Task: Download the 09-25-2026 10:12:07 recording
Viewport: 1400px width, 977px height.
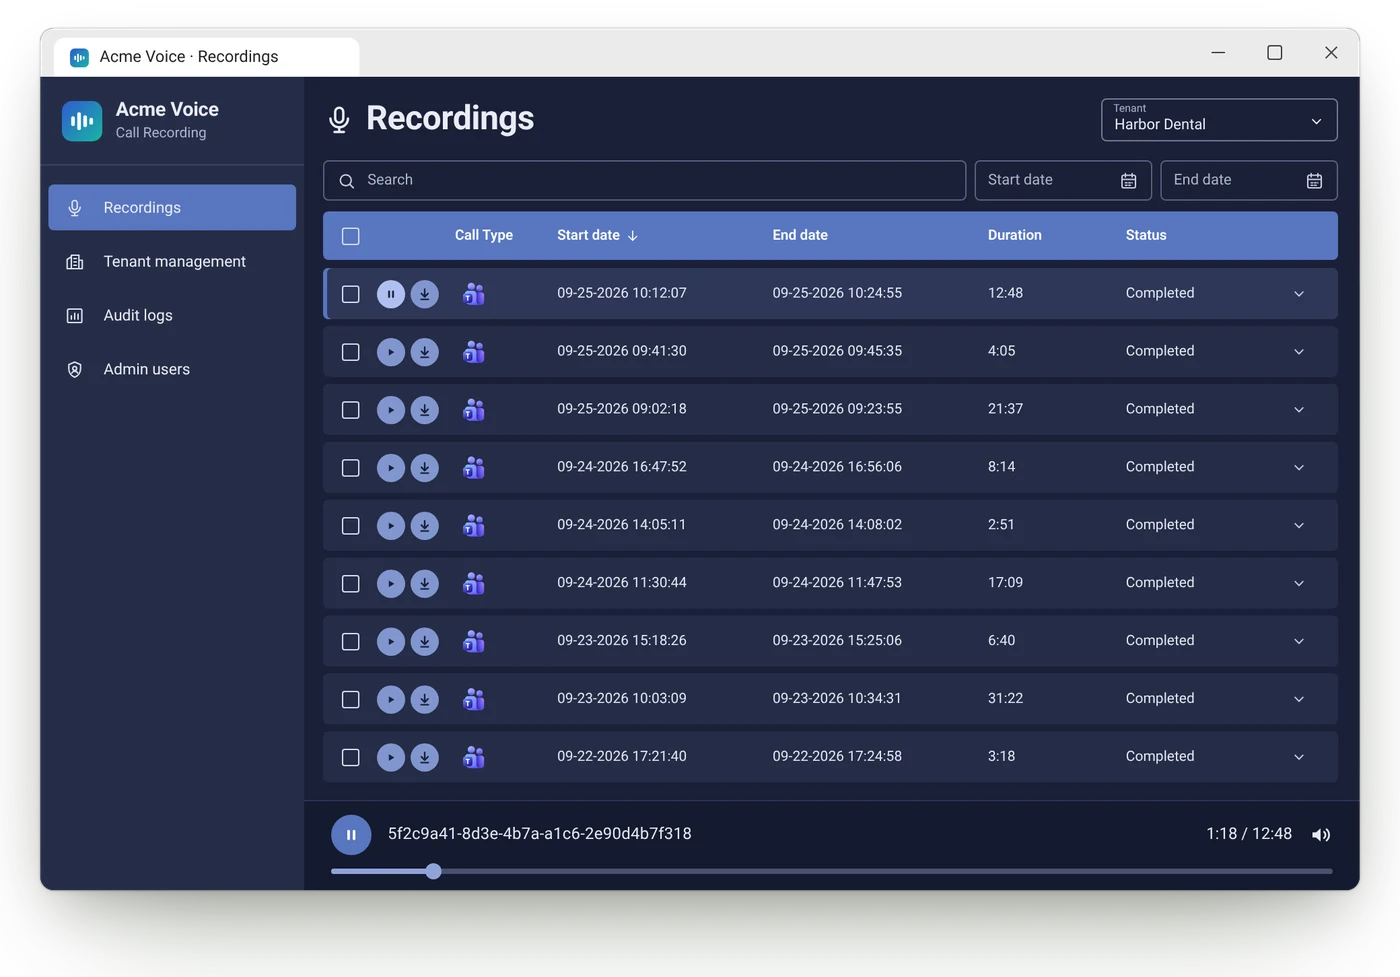Action: pos(425,294)
